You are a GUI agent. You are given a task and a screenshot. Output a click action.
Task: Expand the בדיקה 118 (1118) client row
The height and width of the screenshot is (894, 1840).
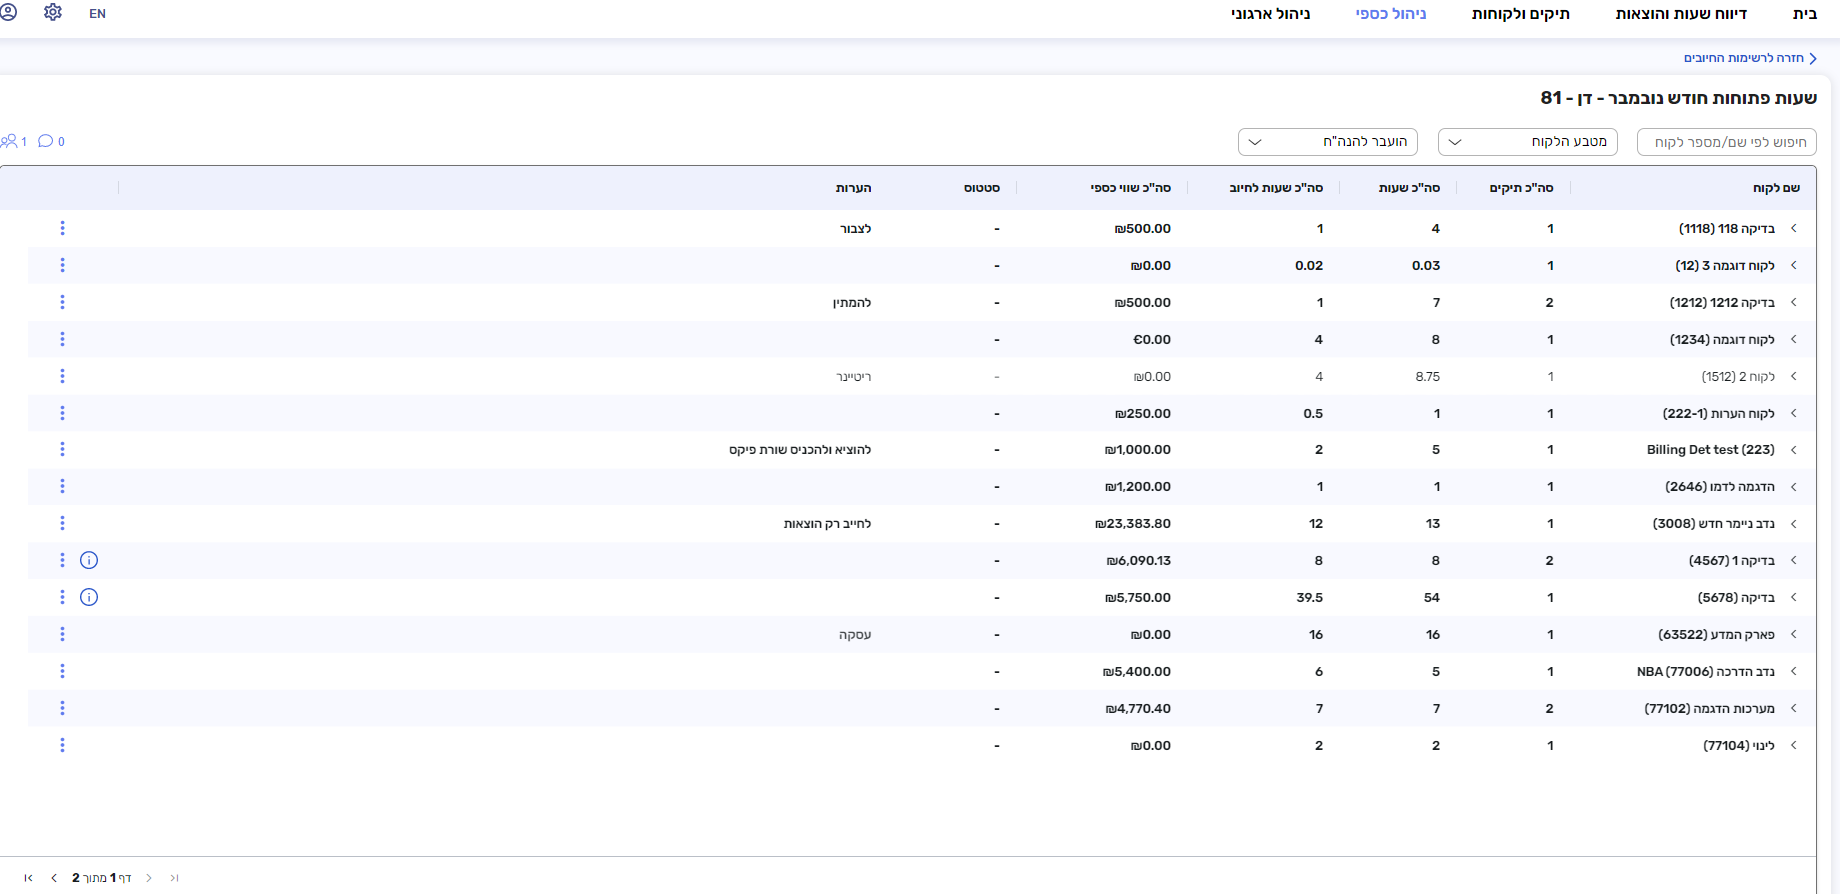[x=1794, y=229]
